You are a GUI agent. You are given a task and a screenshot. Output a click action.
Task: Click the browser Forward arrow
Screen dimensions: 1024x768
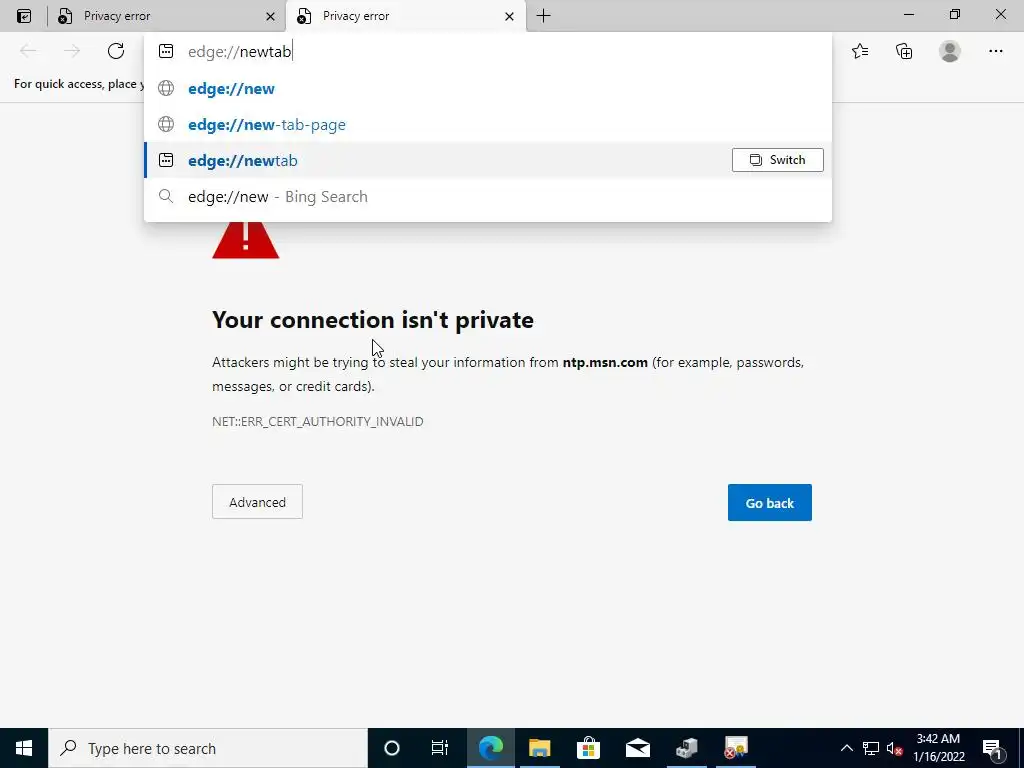point(72,51)
